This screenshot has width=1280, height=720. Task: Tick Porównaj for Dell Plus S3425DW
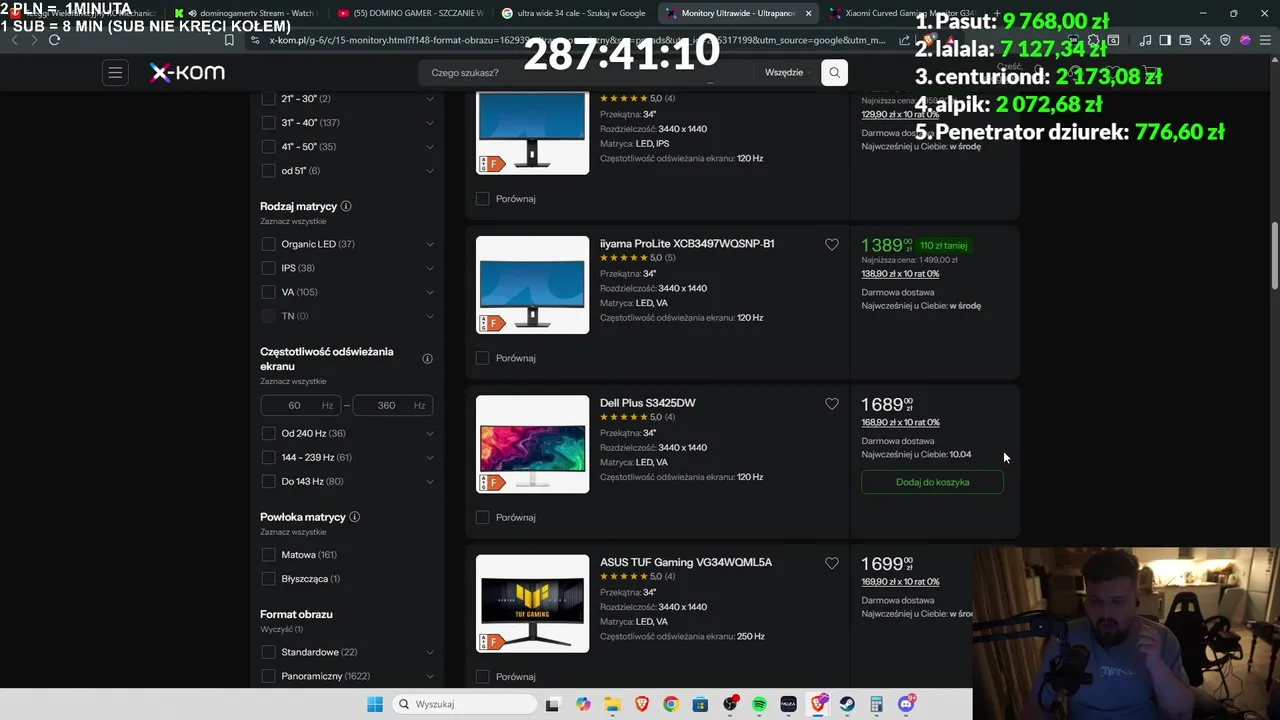point(483,517)
